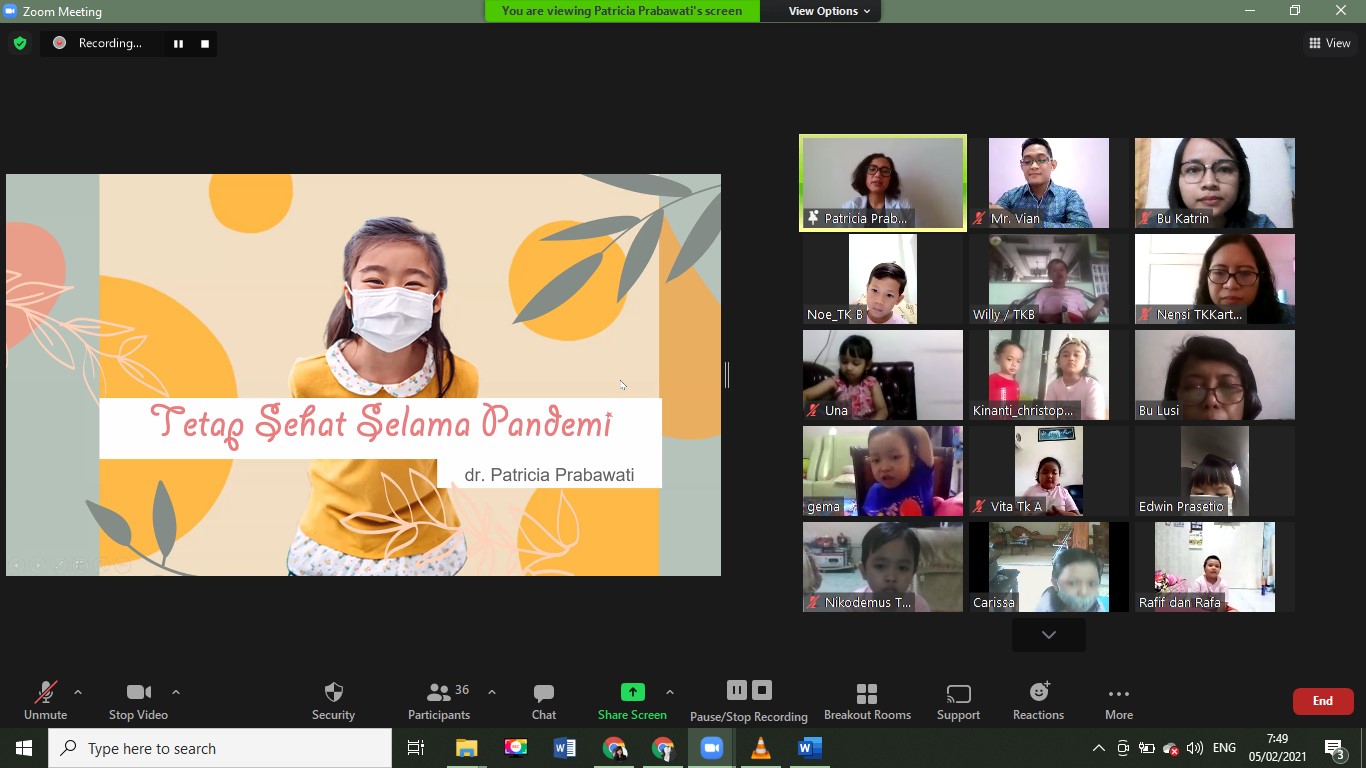Select the Vita Tk A video tile
Screen dimensions: 1366x768
(1049, 471)
